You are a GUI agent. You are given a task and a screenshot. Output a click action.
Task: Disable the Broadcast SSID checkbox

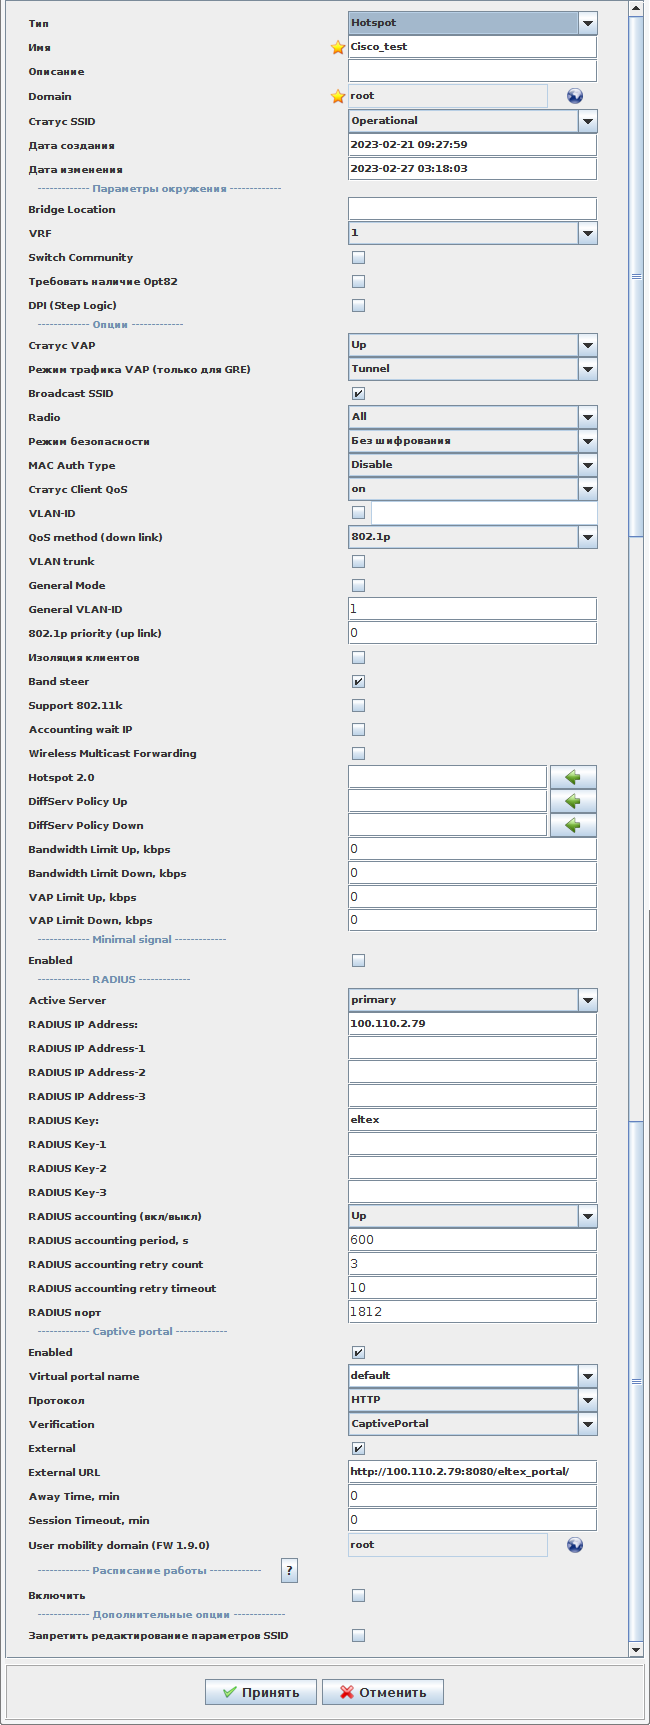coord(358,394)
